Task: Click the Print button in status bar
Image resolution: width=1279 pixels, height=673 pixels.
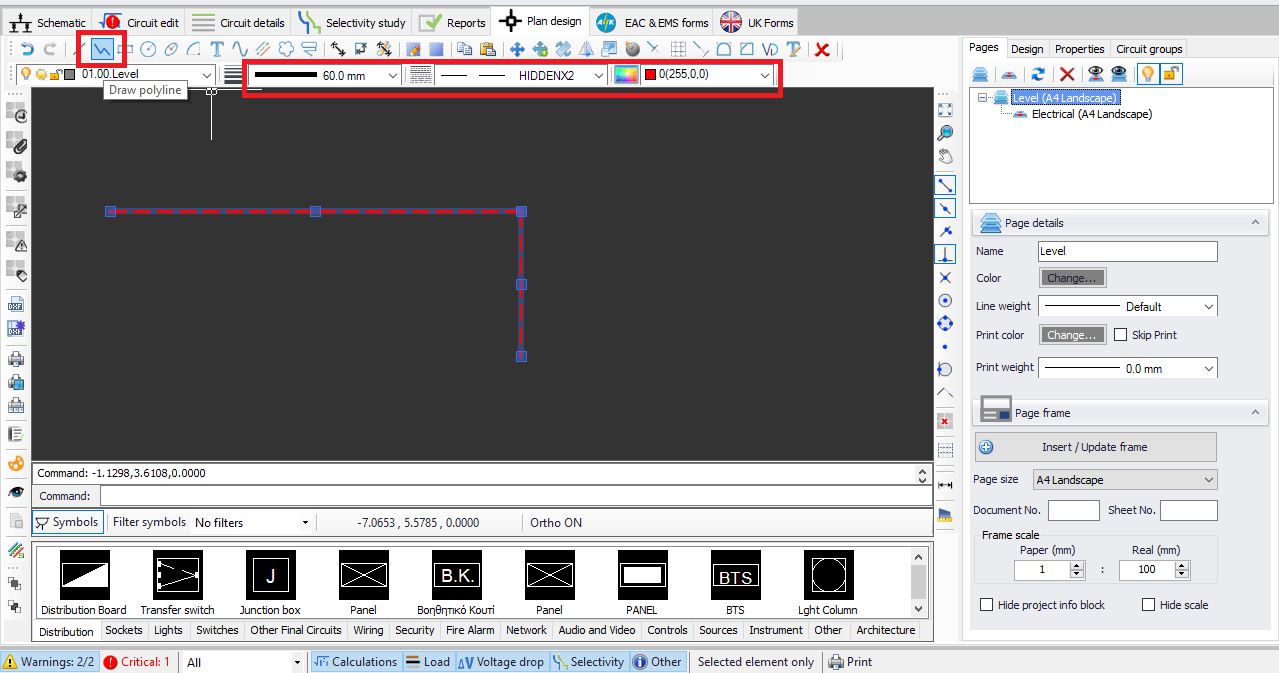Action: [850, 662]
